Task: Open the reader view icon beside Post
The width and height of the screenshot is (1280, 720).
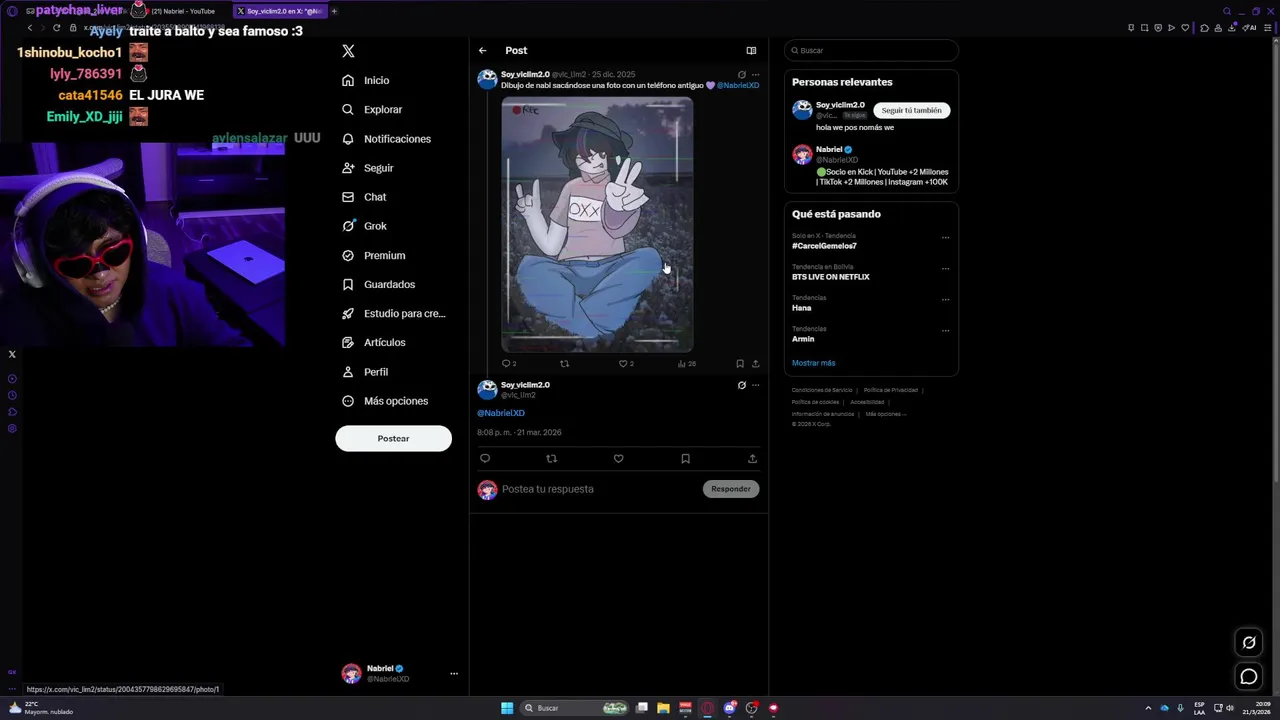Action: click(x=751, y=50)
